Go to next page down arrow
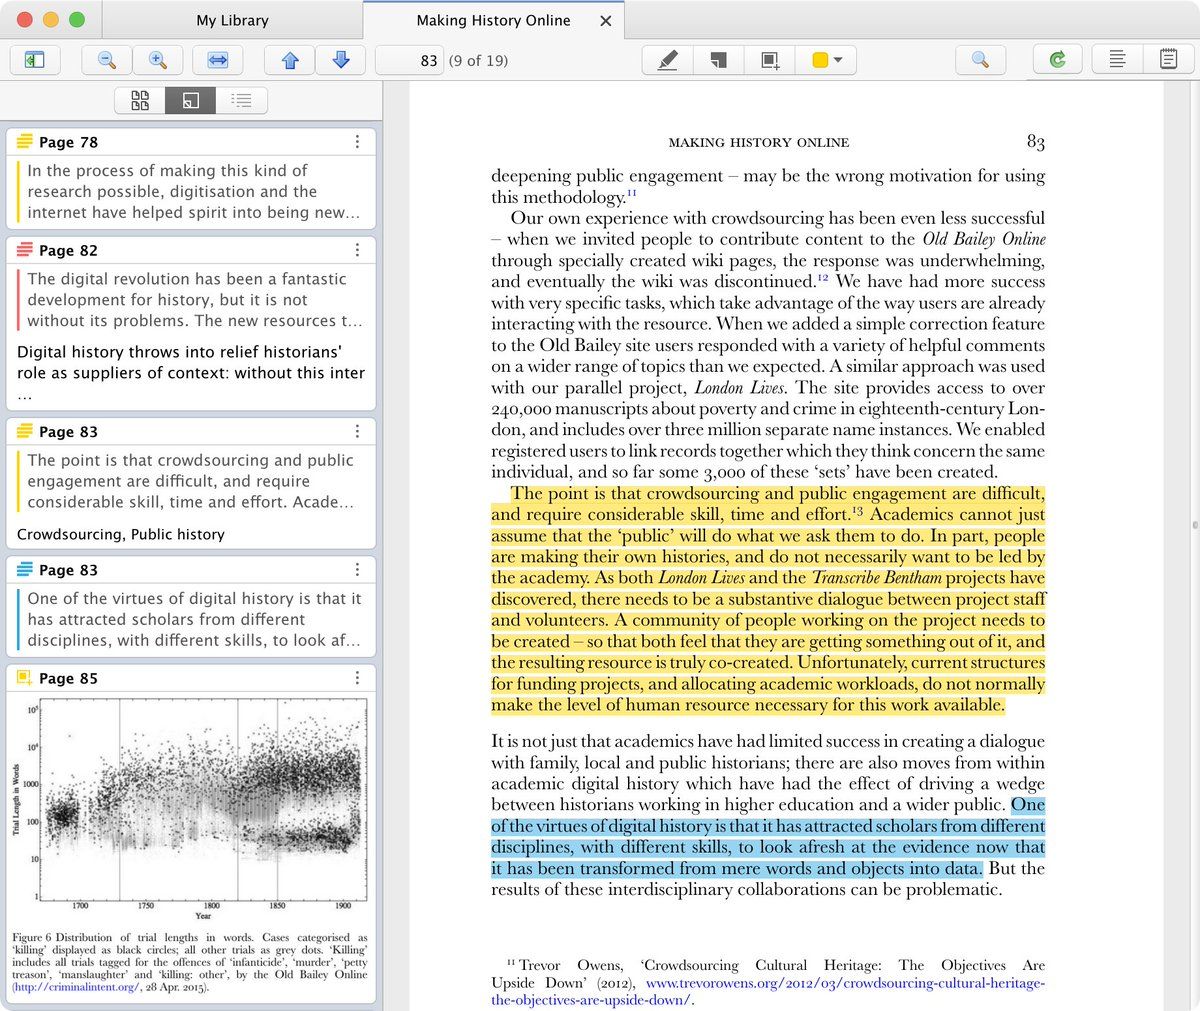 (340, 60)
